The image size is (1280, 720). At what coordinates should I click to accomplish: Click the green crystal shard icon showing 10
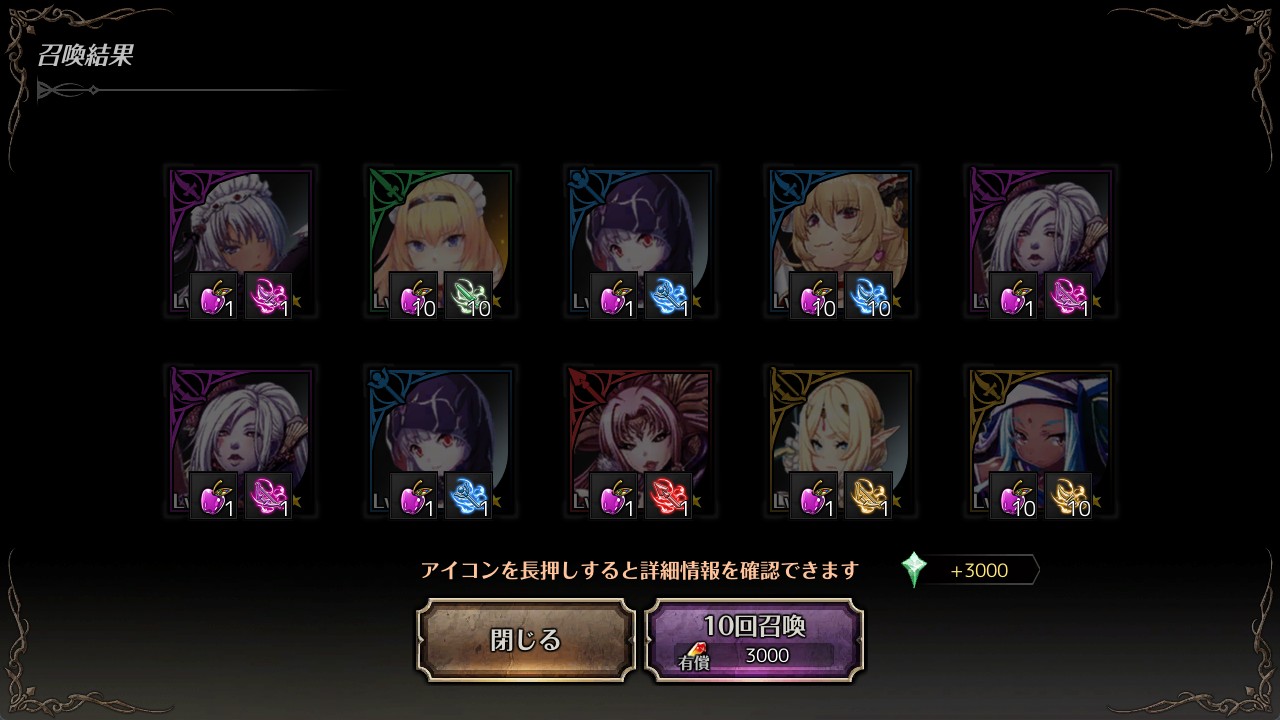[x=468, y=295]
